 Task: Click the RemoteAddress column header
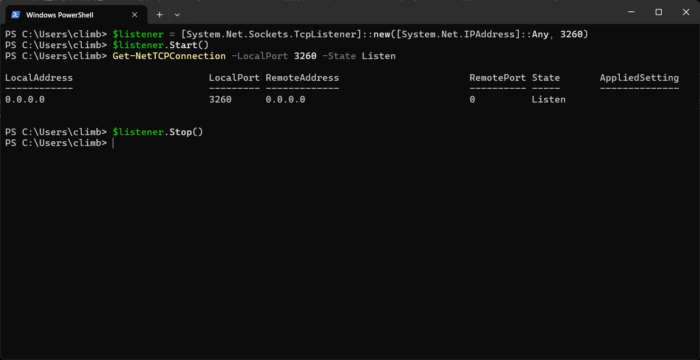[x=302, y=78]
